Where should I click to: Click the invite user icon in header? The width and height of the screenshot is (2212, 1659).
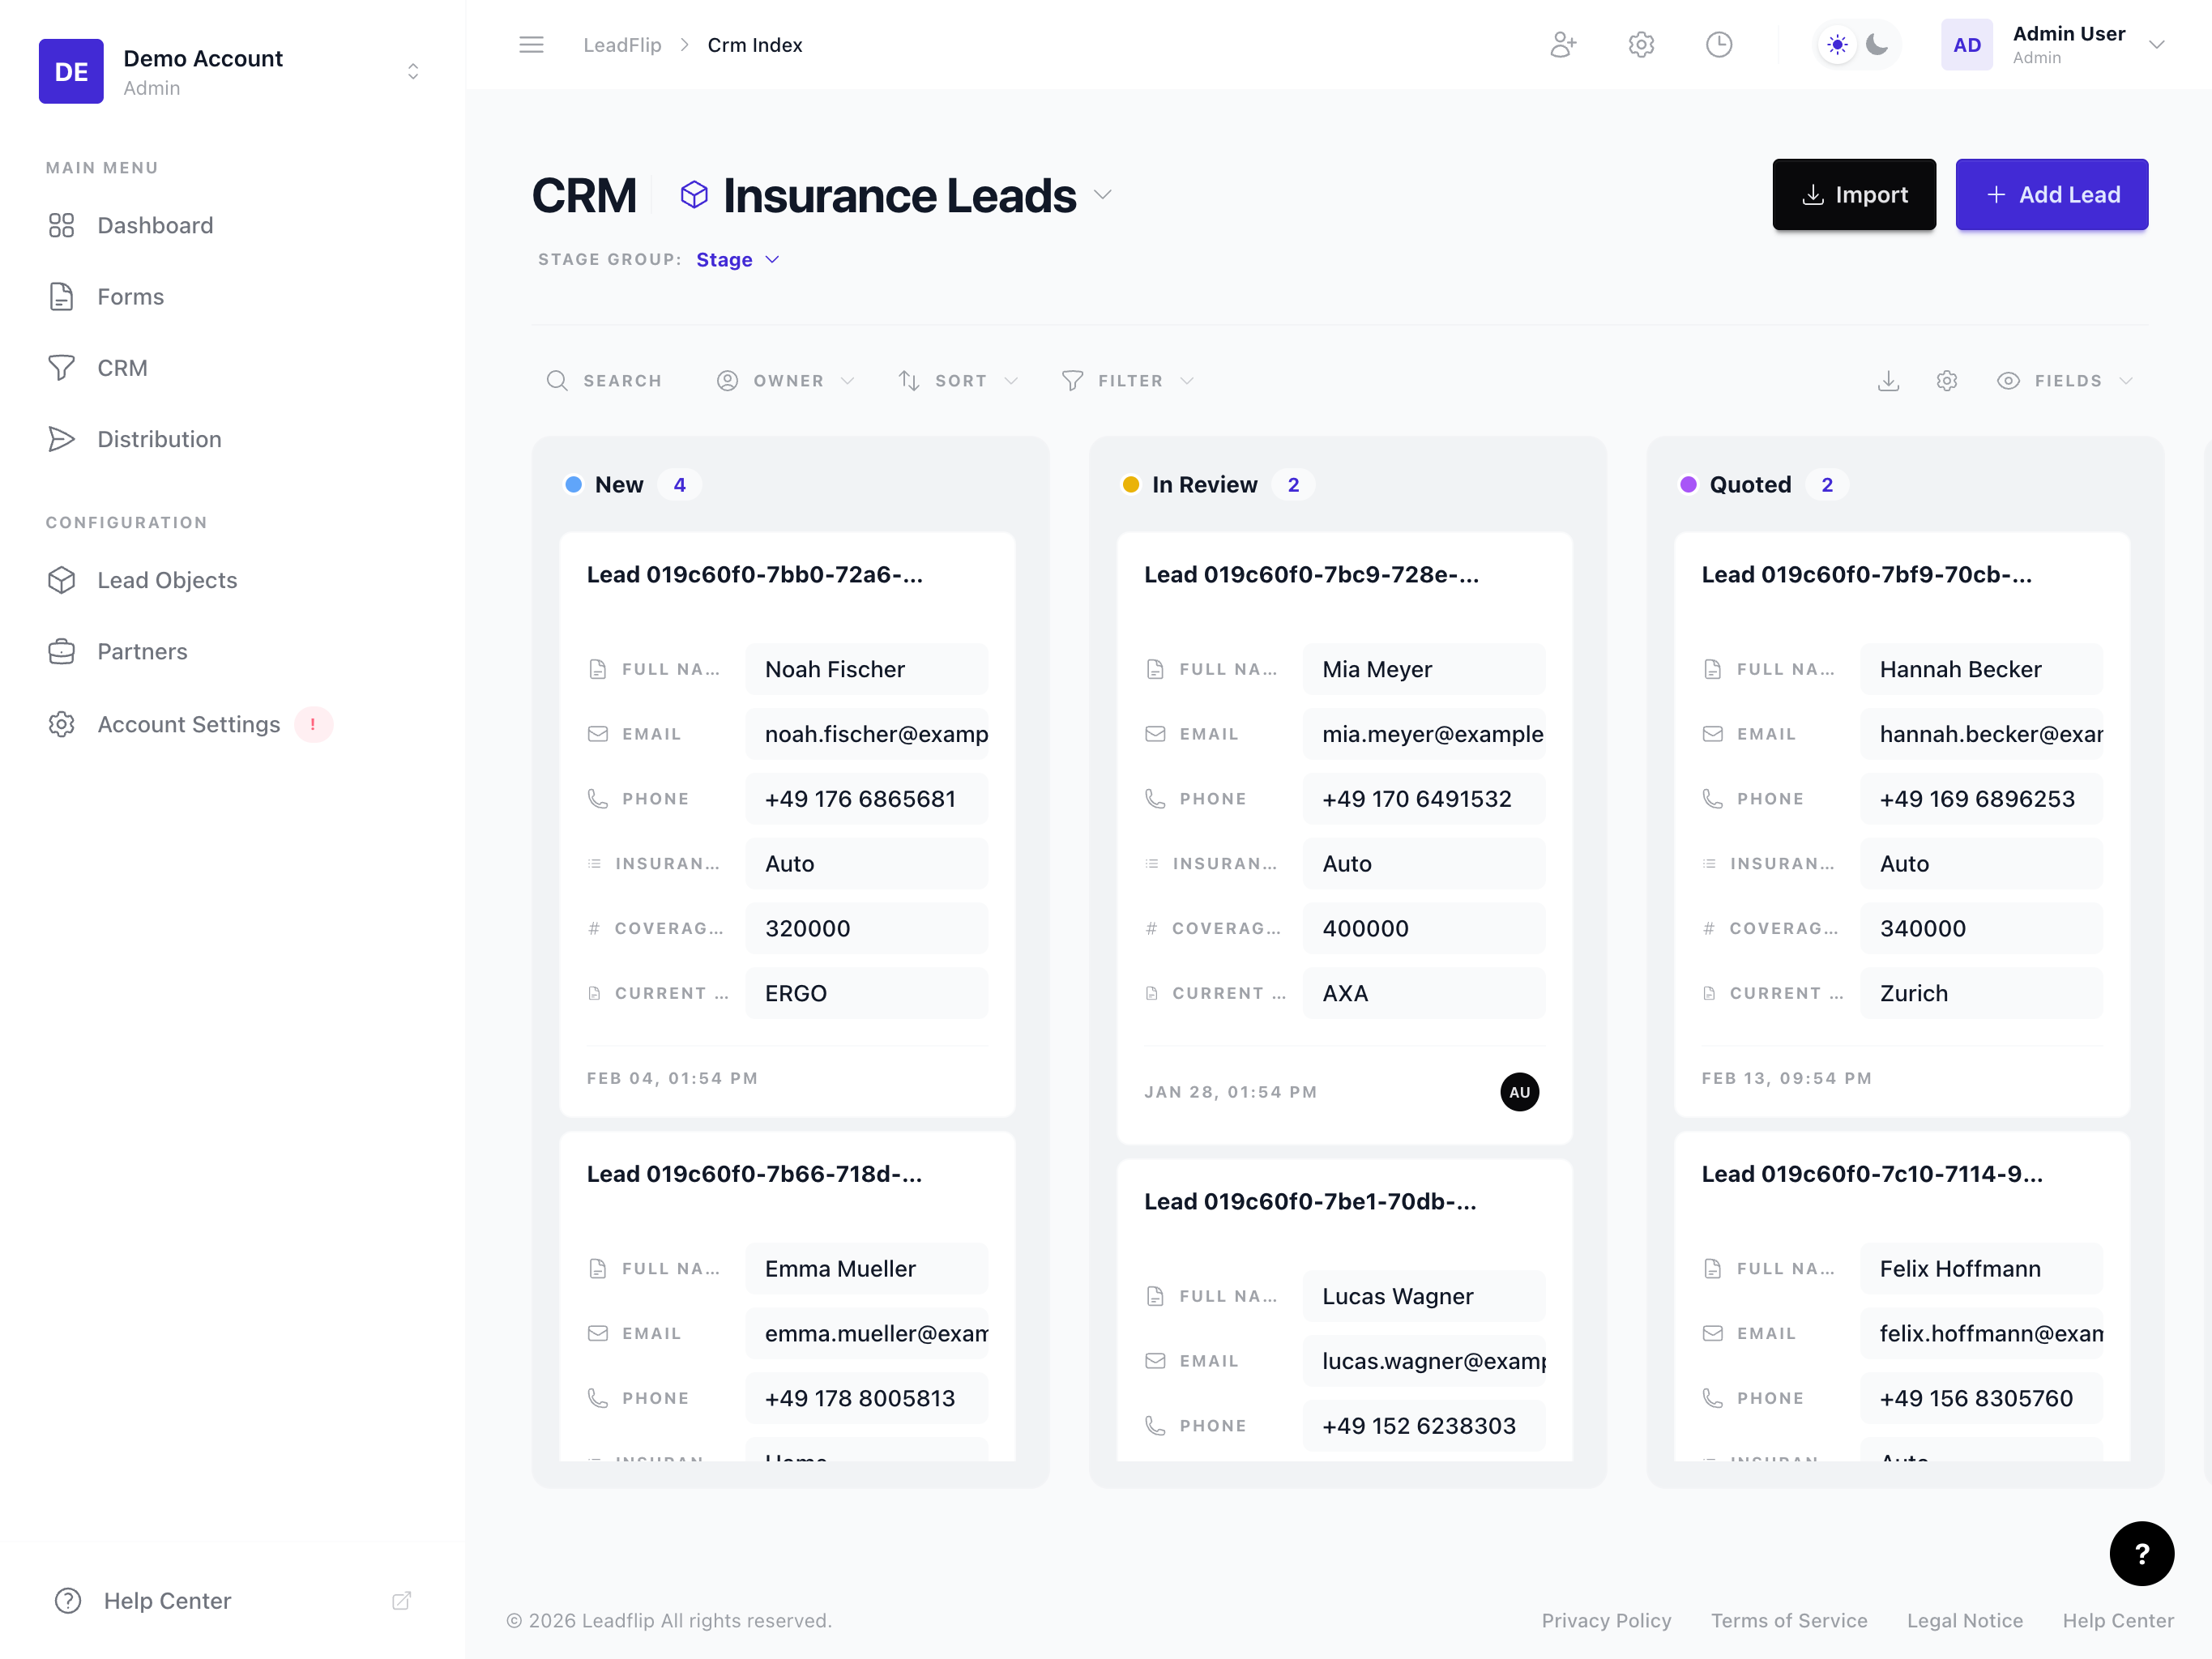pos(1564,44)
